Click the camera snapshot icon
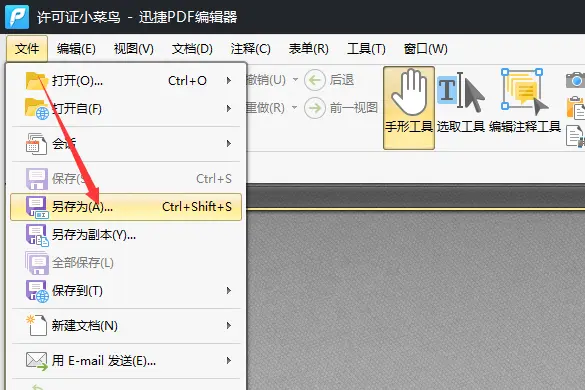The height and width of the screenshot is (390, 585). tap(575, 80)
